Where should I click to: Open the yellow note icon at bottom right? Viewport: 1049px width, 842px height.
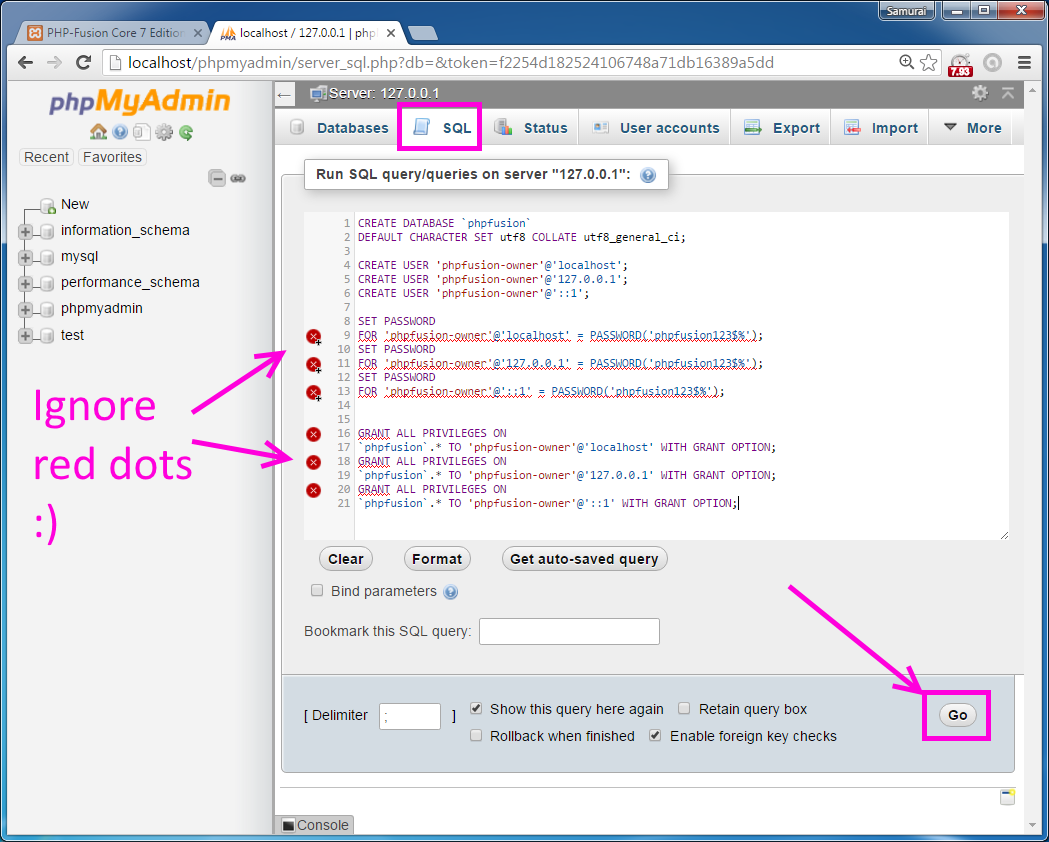tap(1007, 797)
